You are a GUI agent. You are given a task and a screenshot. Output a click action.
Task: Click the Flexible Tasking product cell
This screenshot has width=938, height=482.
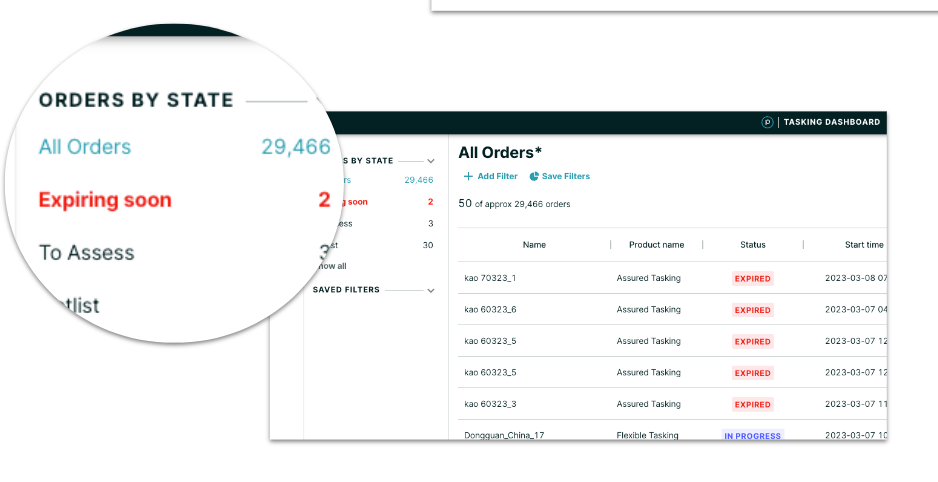tap(647, 435)
